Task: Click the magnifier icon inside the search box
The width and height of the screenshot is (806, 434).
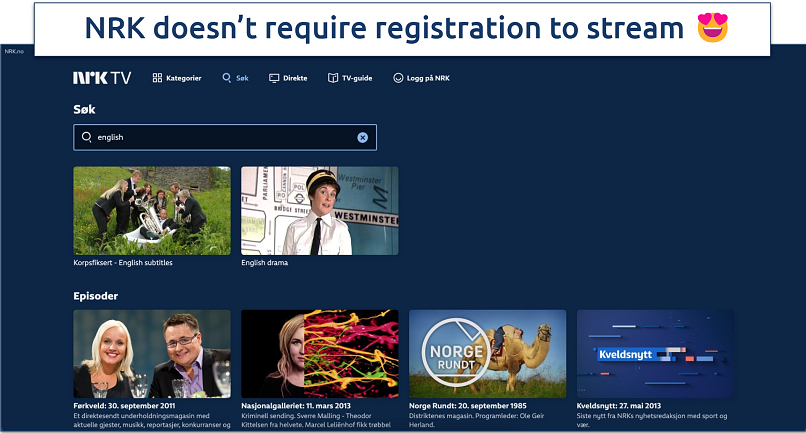Action: (x=86, y=137)
